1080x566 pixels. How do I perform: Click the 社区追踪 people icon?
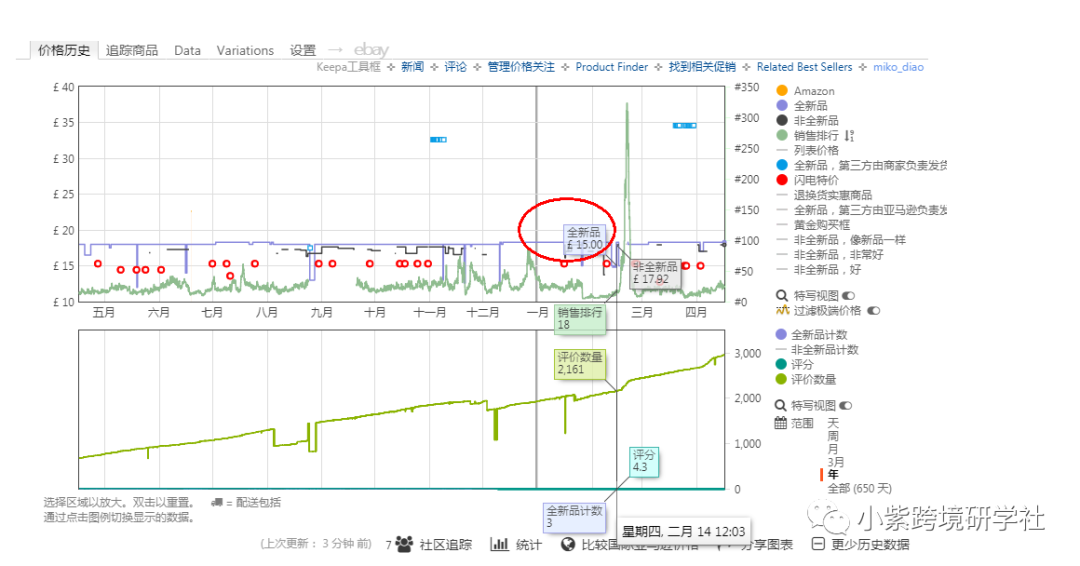[404, 544]
